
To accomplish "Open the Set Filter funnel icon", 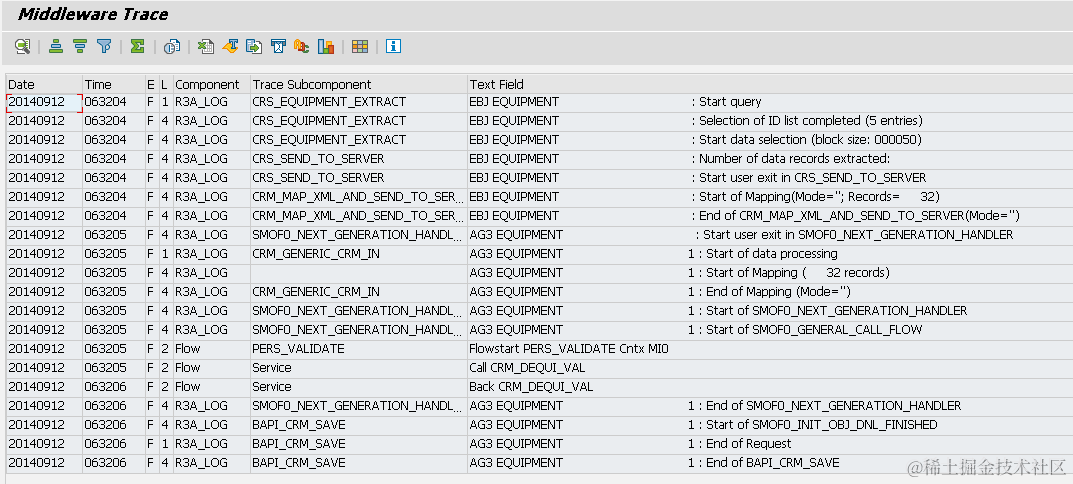I will (104, 47).
